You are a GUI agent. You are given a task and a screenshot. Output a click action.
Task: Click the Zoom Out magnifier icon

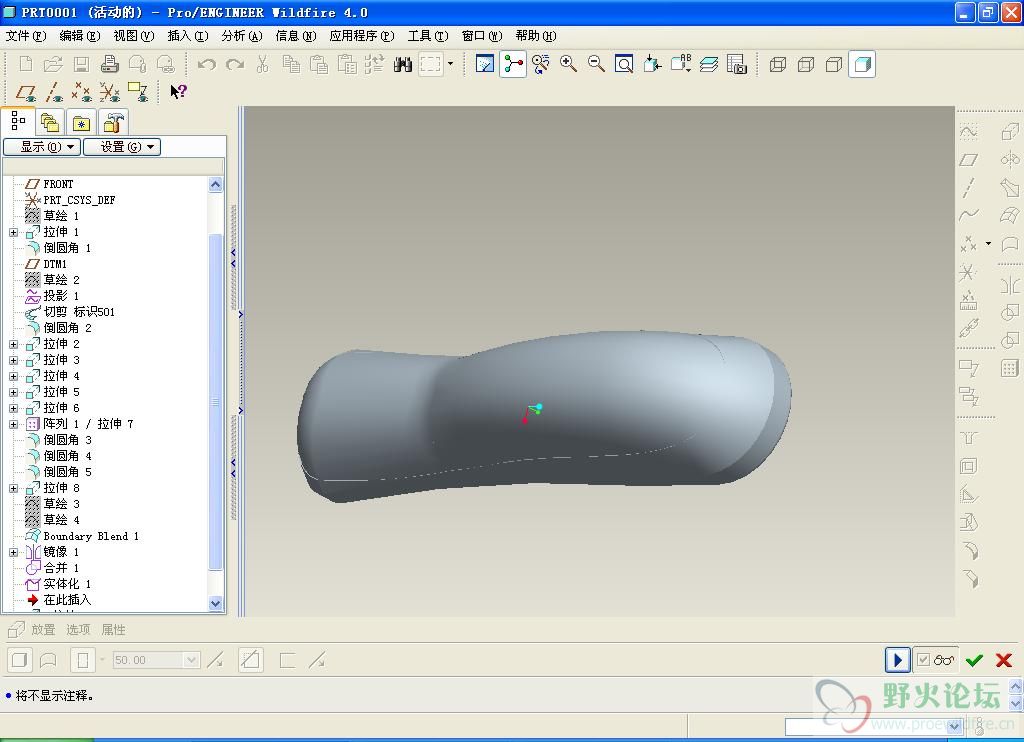596,64
